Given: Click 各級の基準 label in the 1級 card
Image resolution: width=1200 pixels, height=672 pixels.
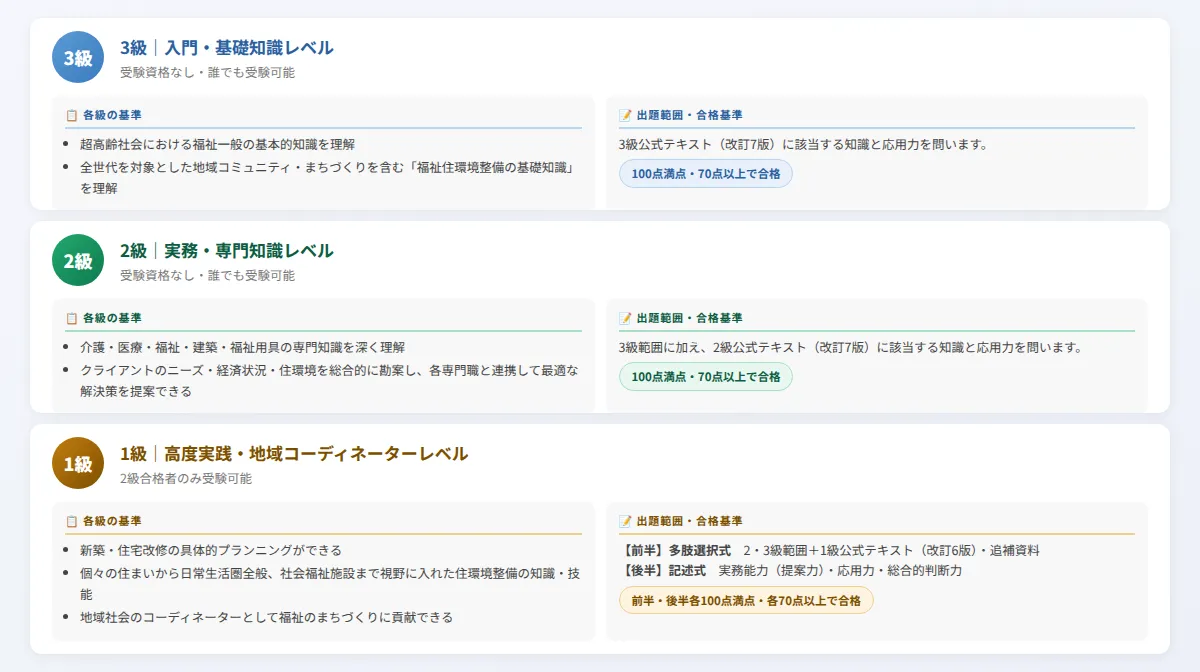Looking at the screenshot, I should tap(112, 521).
